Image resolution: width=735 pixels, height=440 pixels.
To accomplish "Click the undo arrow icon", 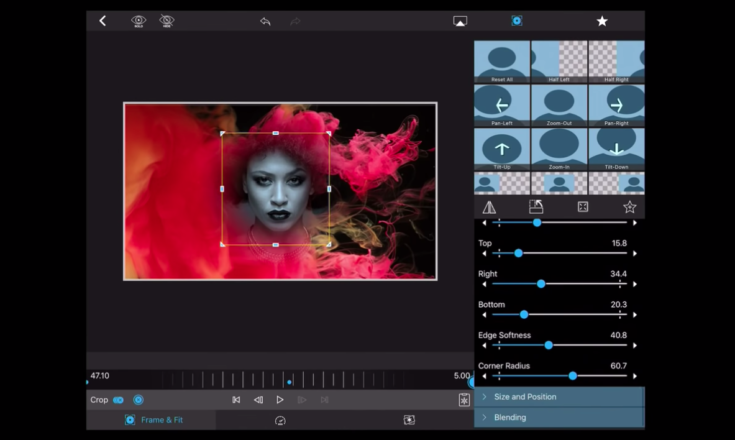I will click(265, 21).
